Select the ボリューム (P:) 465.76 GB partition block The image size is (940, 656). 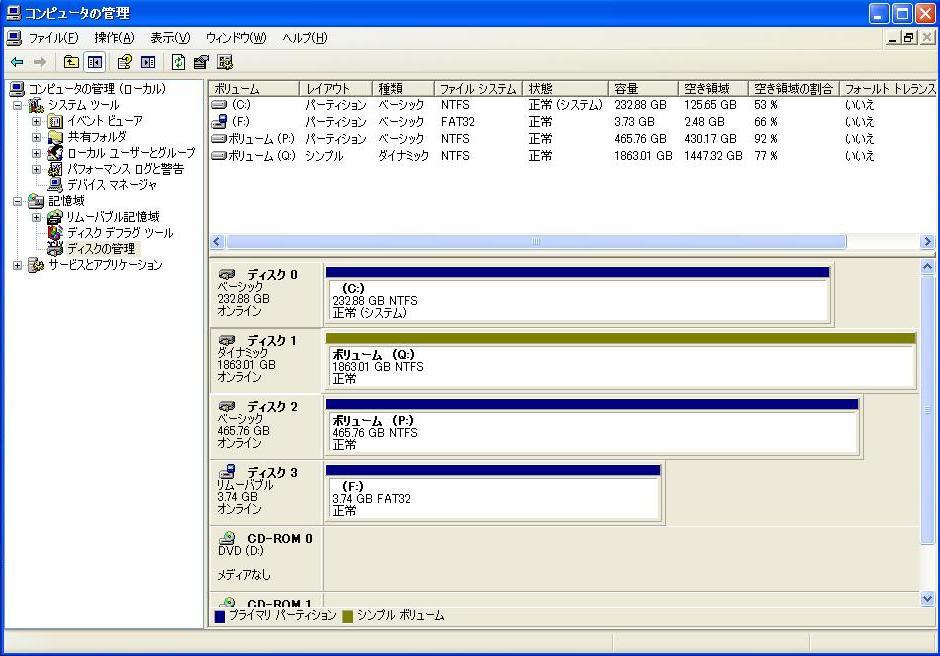(x=592, y=427)
